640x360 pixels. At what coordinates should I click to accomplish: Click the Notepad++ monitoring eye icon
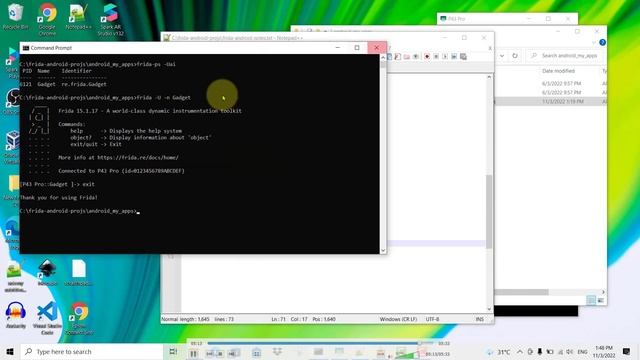416,57
